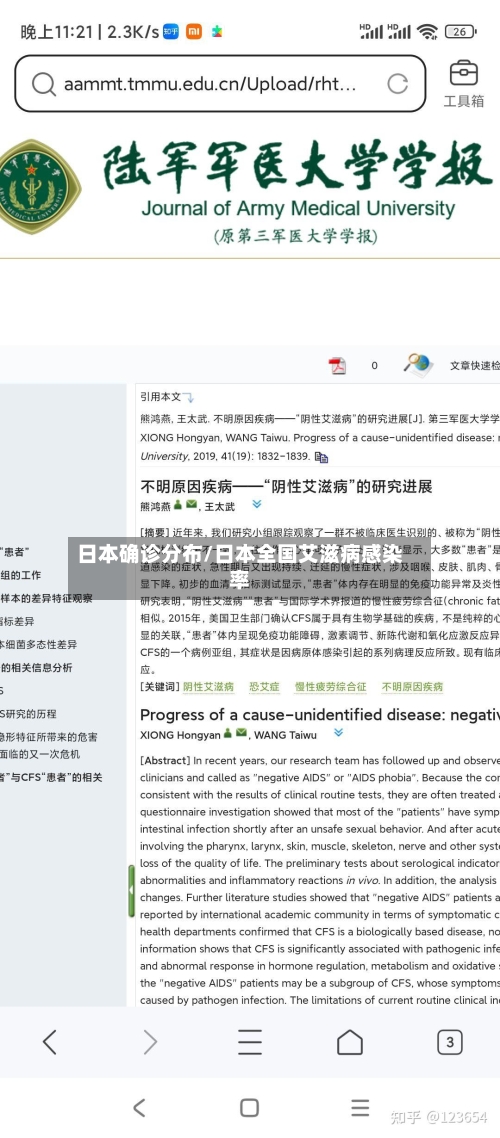Tap the orange Mi icon in status bar

pos(194,31)
